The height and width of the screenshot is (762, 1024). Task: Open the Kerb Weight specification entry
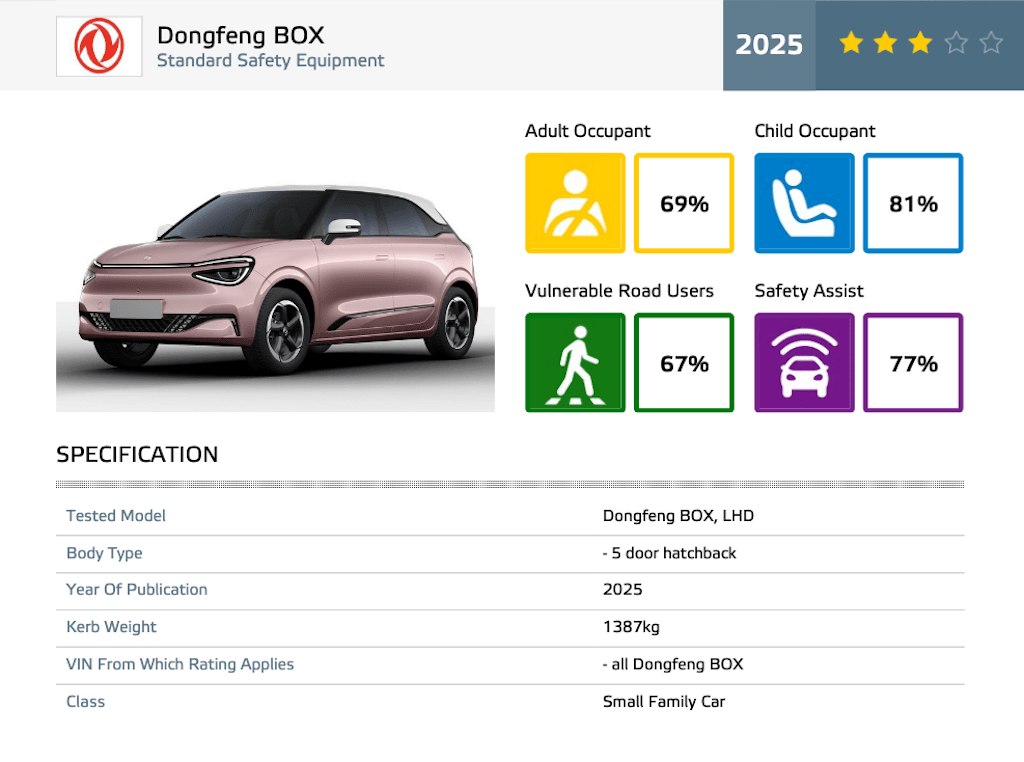tap(111, 627)
